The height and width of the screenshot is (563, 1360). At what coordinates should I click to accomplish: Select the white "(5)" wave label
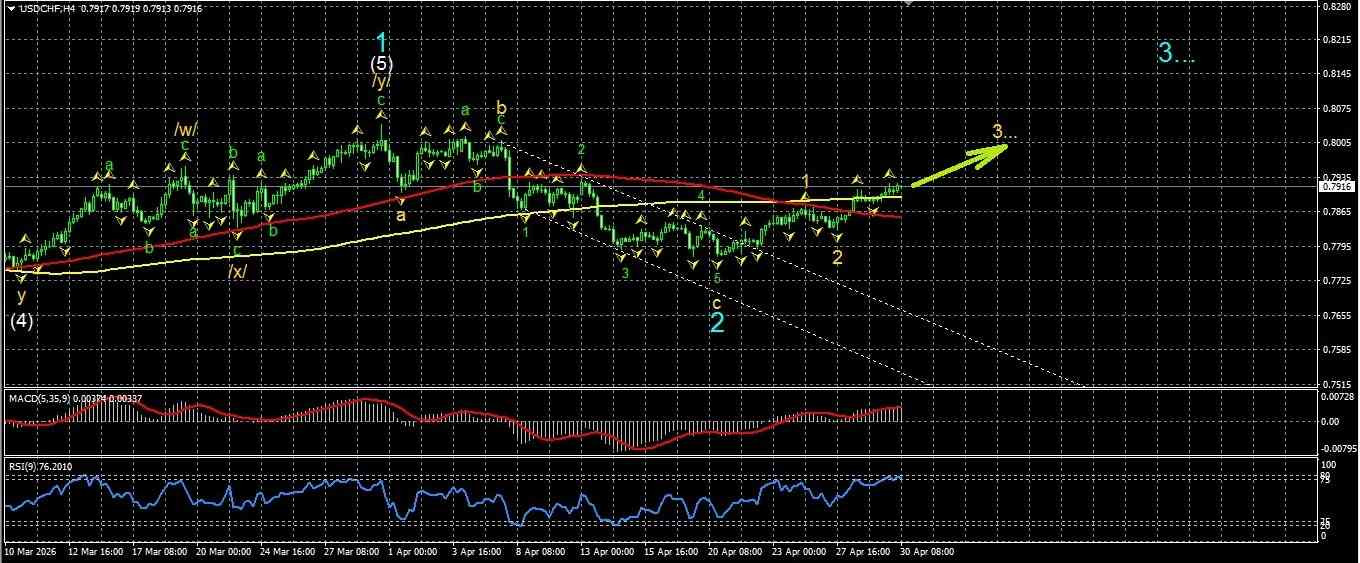(381, 63)
